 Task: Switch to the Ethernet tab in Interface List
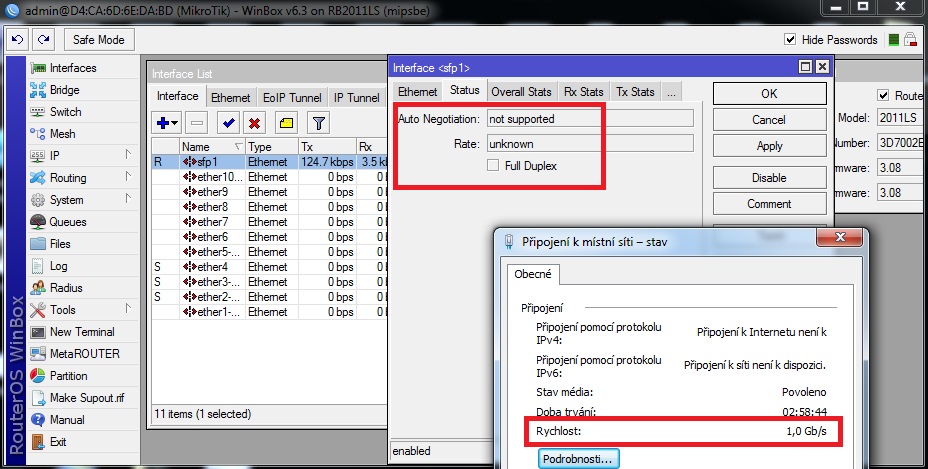[x=231, y=98]
